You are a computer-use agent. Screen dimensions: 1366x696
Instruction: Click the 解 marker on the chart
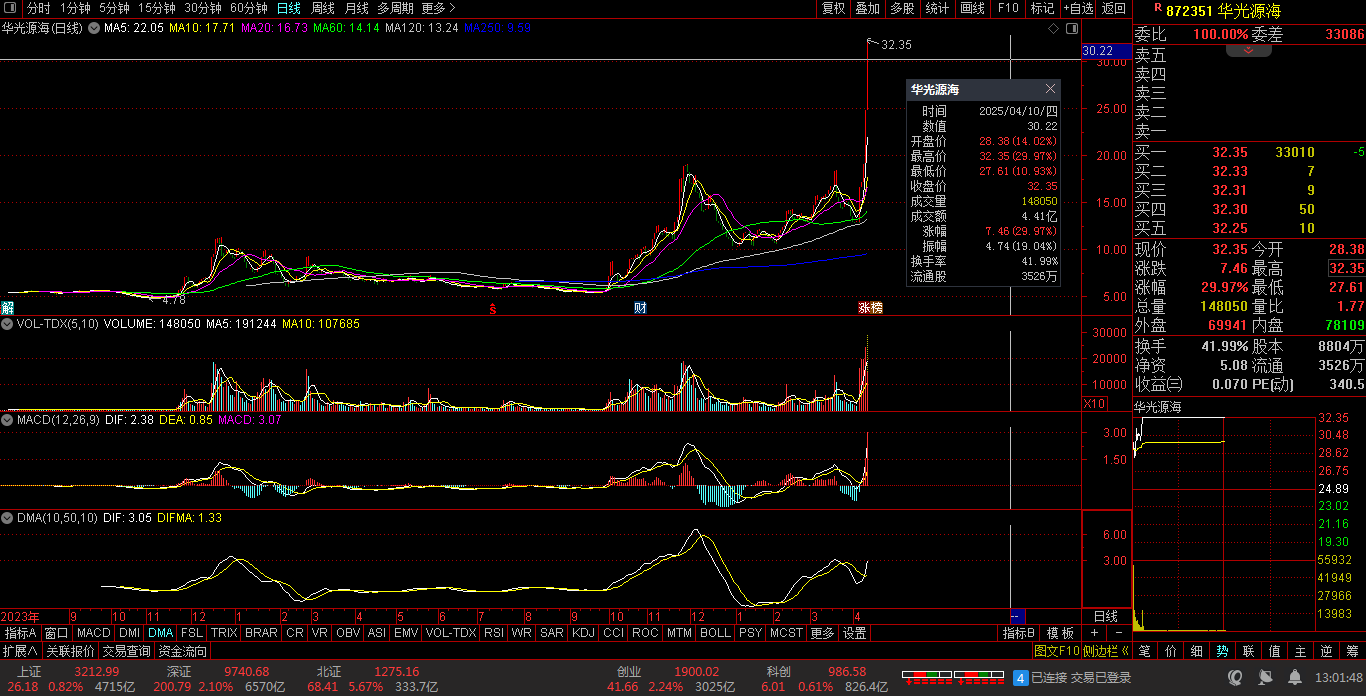(8, 307)
